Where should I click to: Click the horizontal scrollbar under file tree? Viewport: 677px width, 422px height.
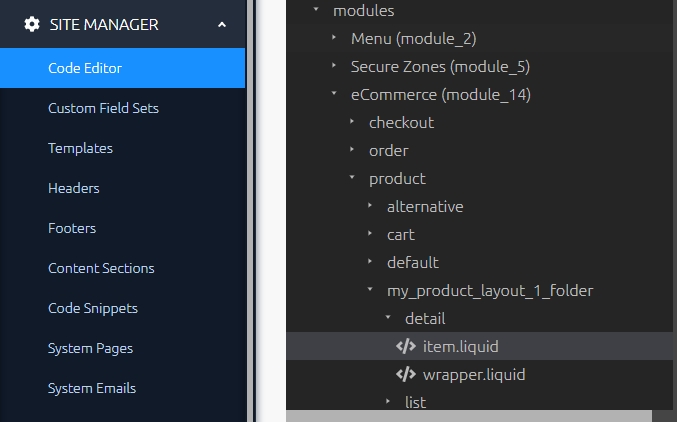[x=468, y=415]
